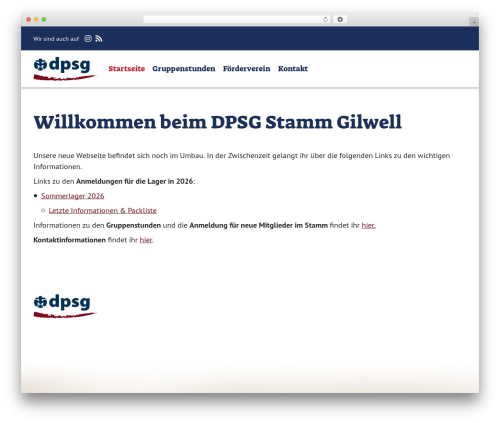Open the Kontakt menu item

[293, 68]
